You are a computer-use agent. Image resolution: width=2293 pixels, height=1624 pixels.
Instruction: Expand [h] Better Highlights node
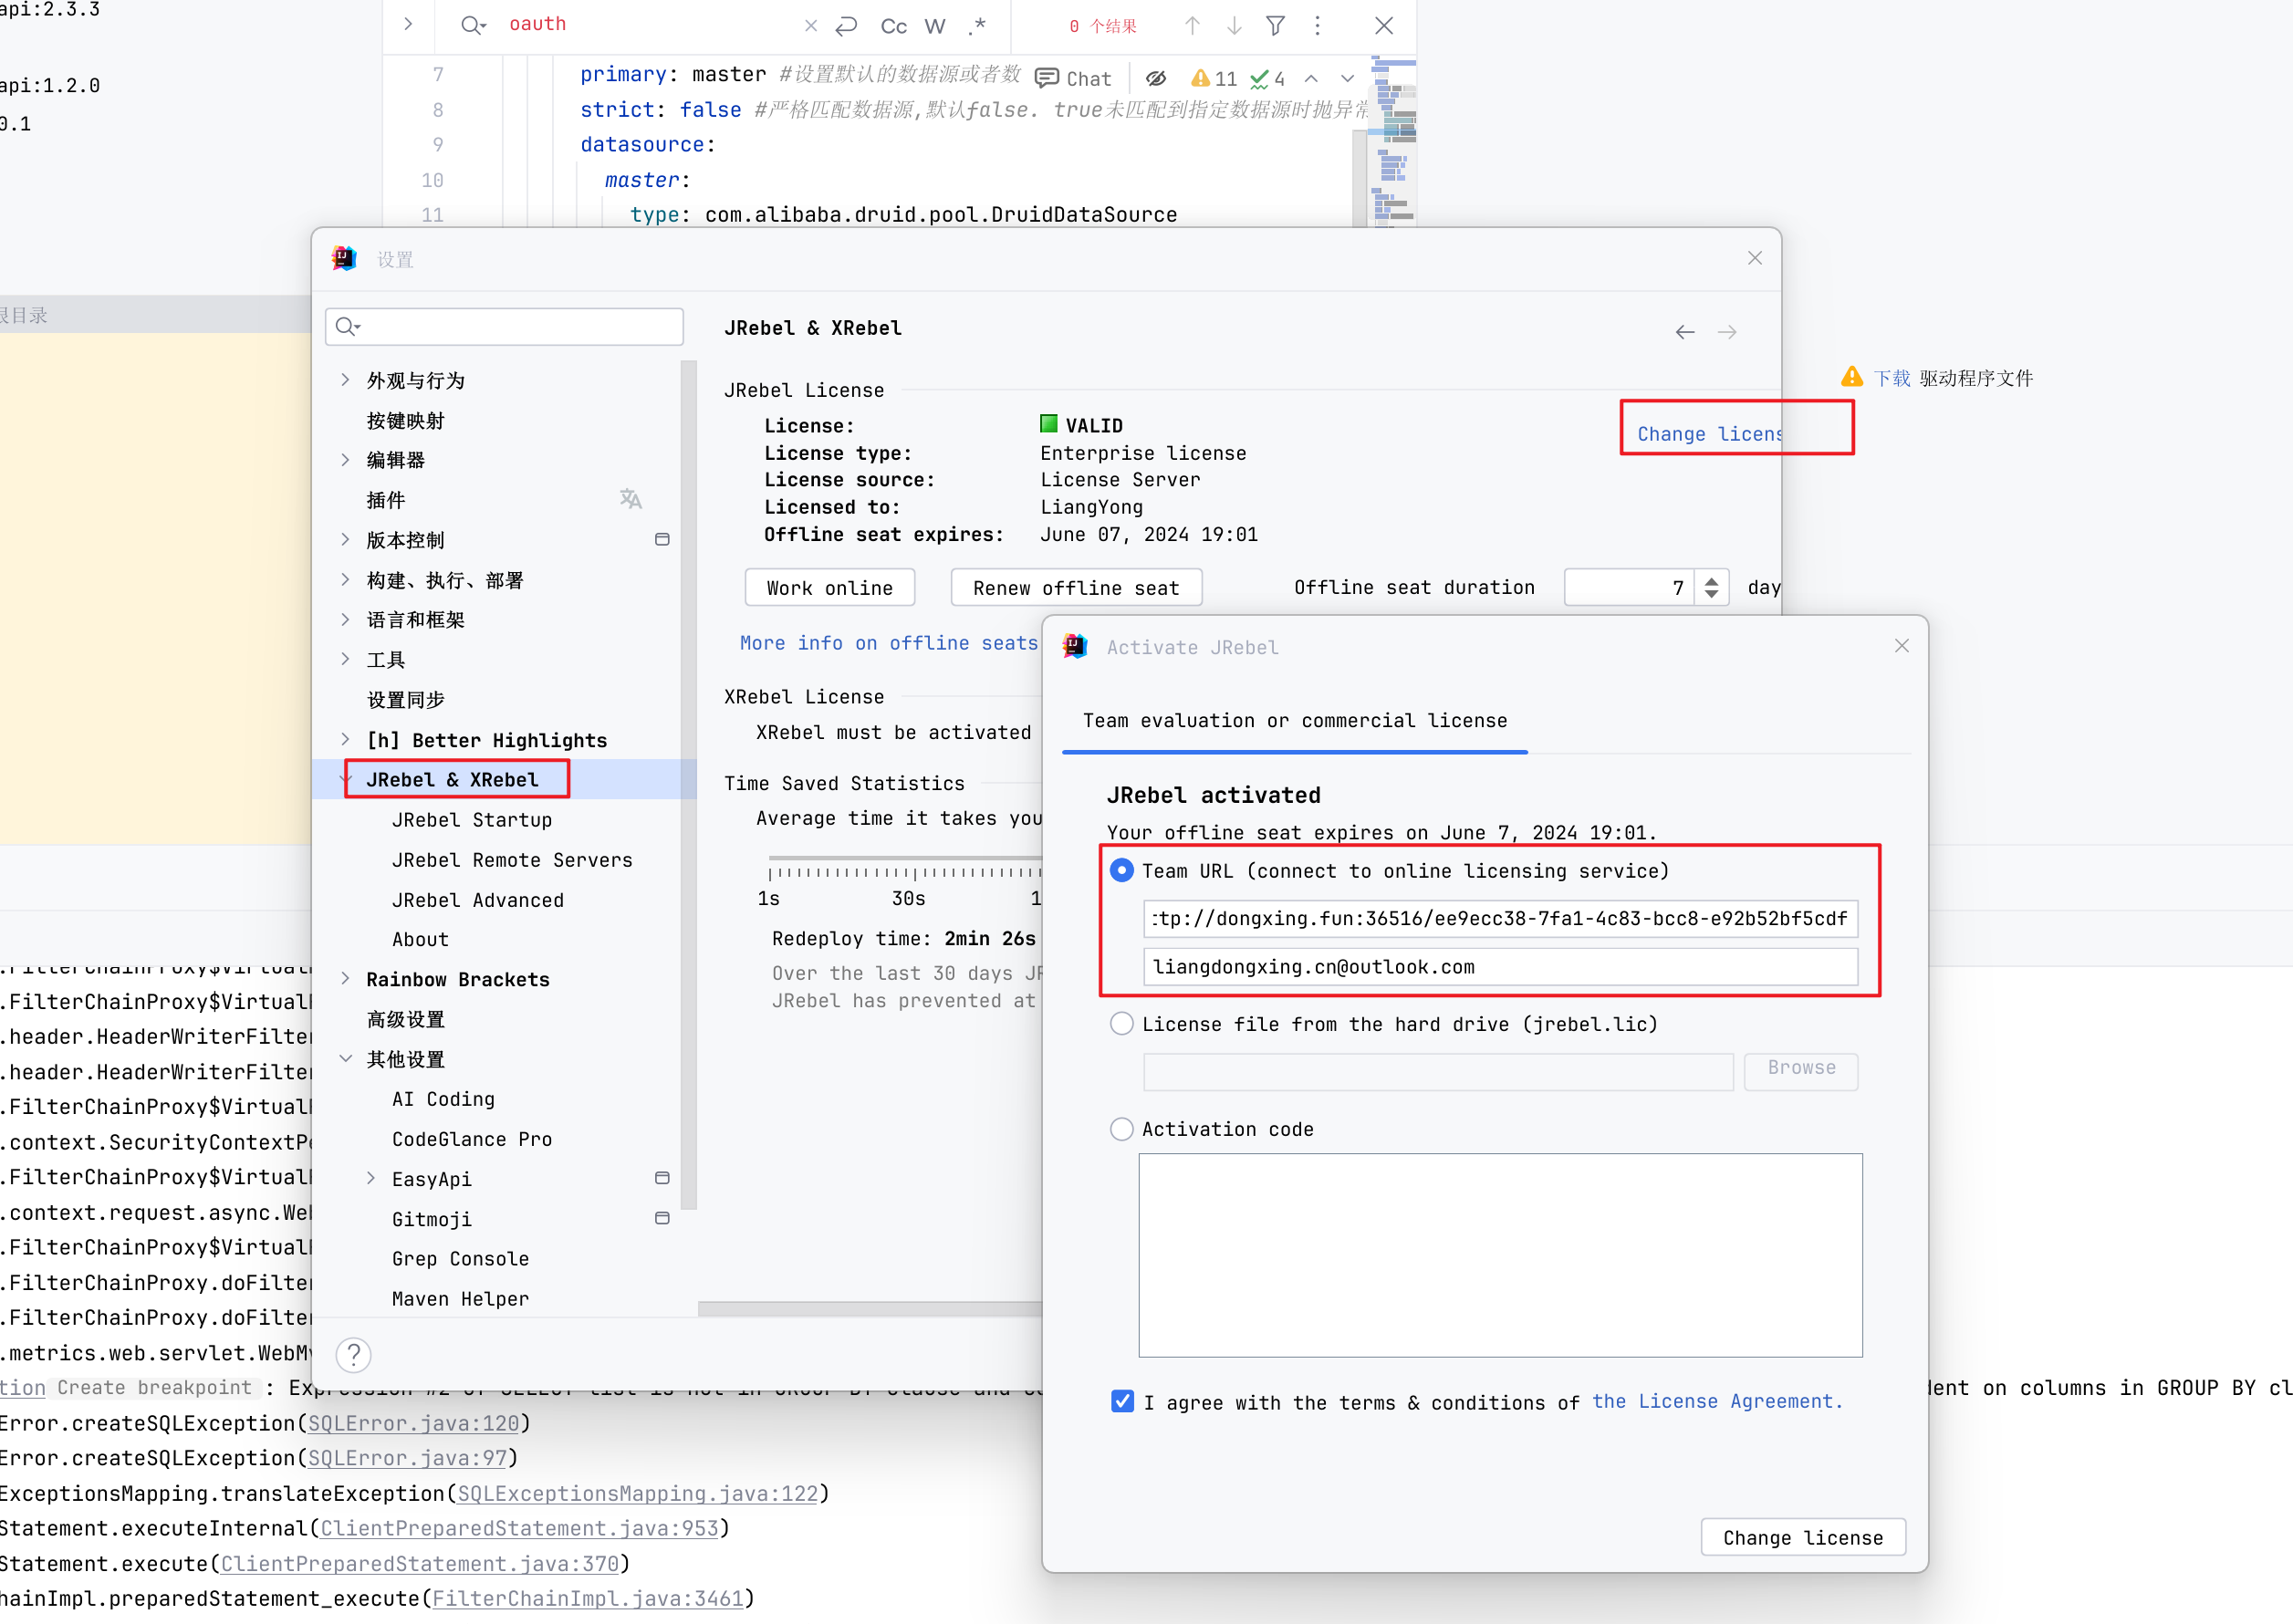point(345,740)
